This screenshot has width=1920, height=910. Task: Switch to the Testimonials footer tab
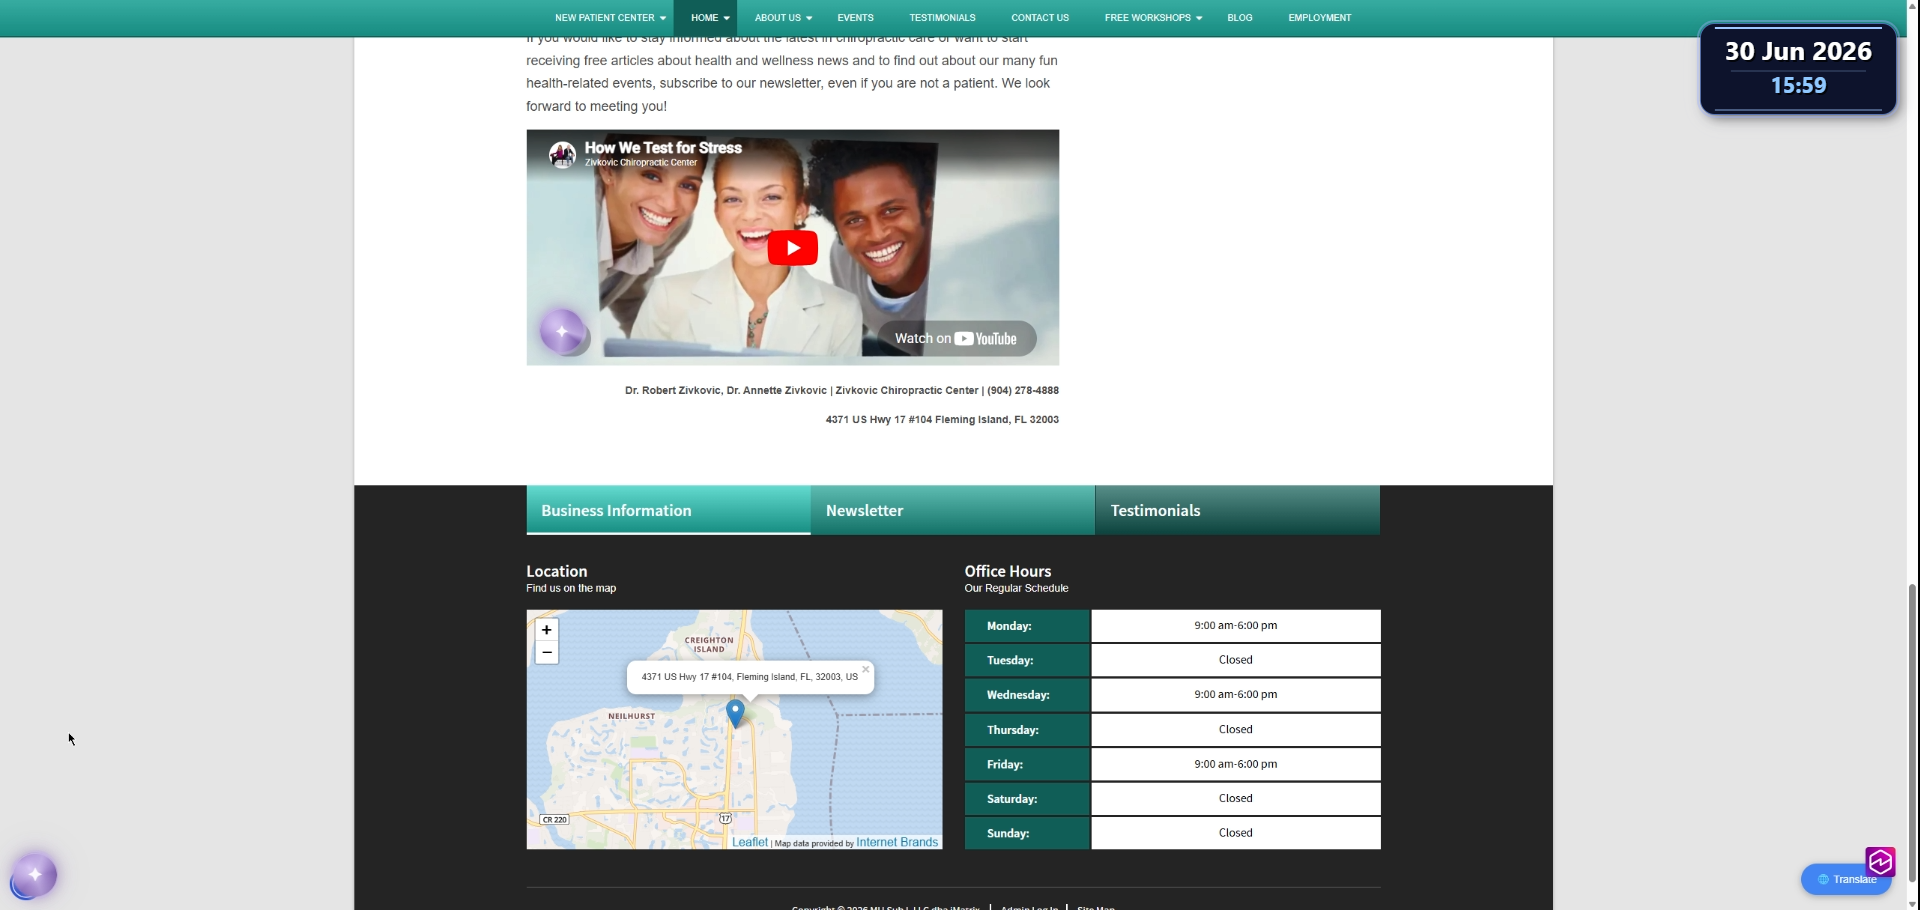tap(1238, 510)
